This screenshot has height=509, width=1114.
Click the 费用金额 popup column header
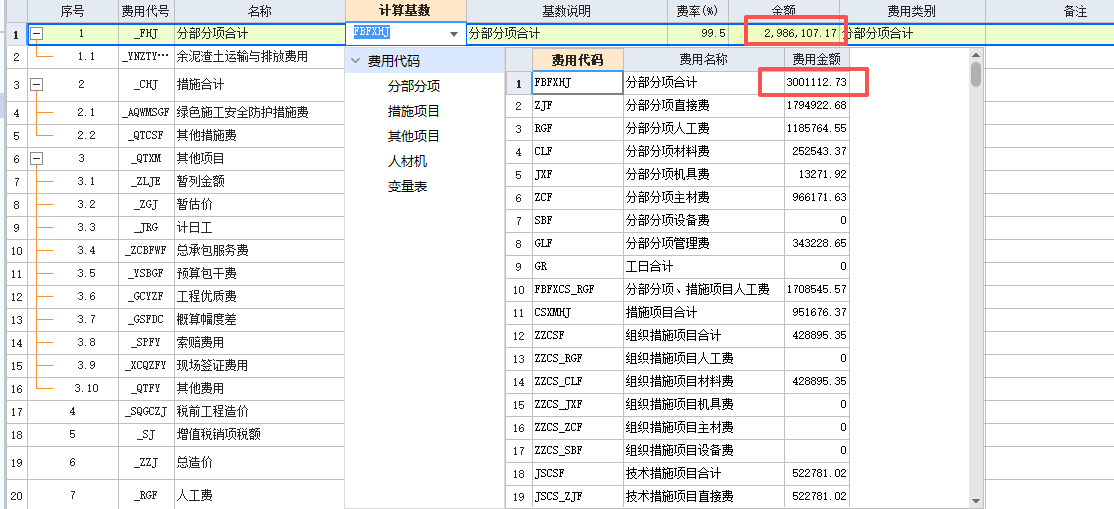(x=816, y=60)
